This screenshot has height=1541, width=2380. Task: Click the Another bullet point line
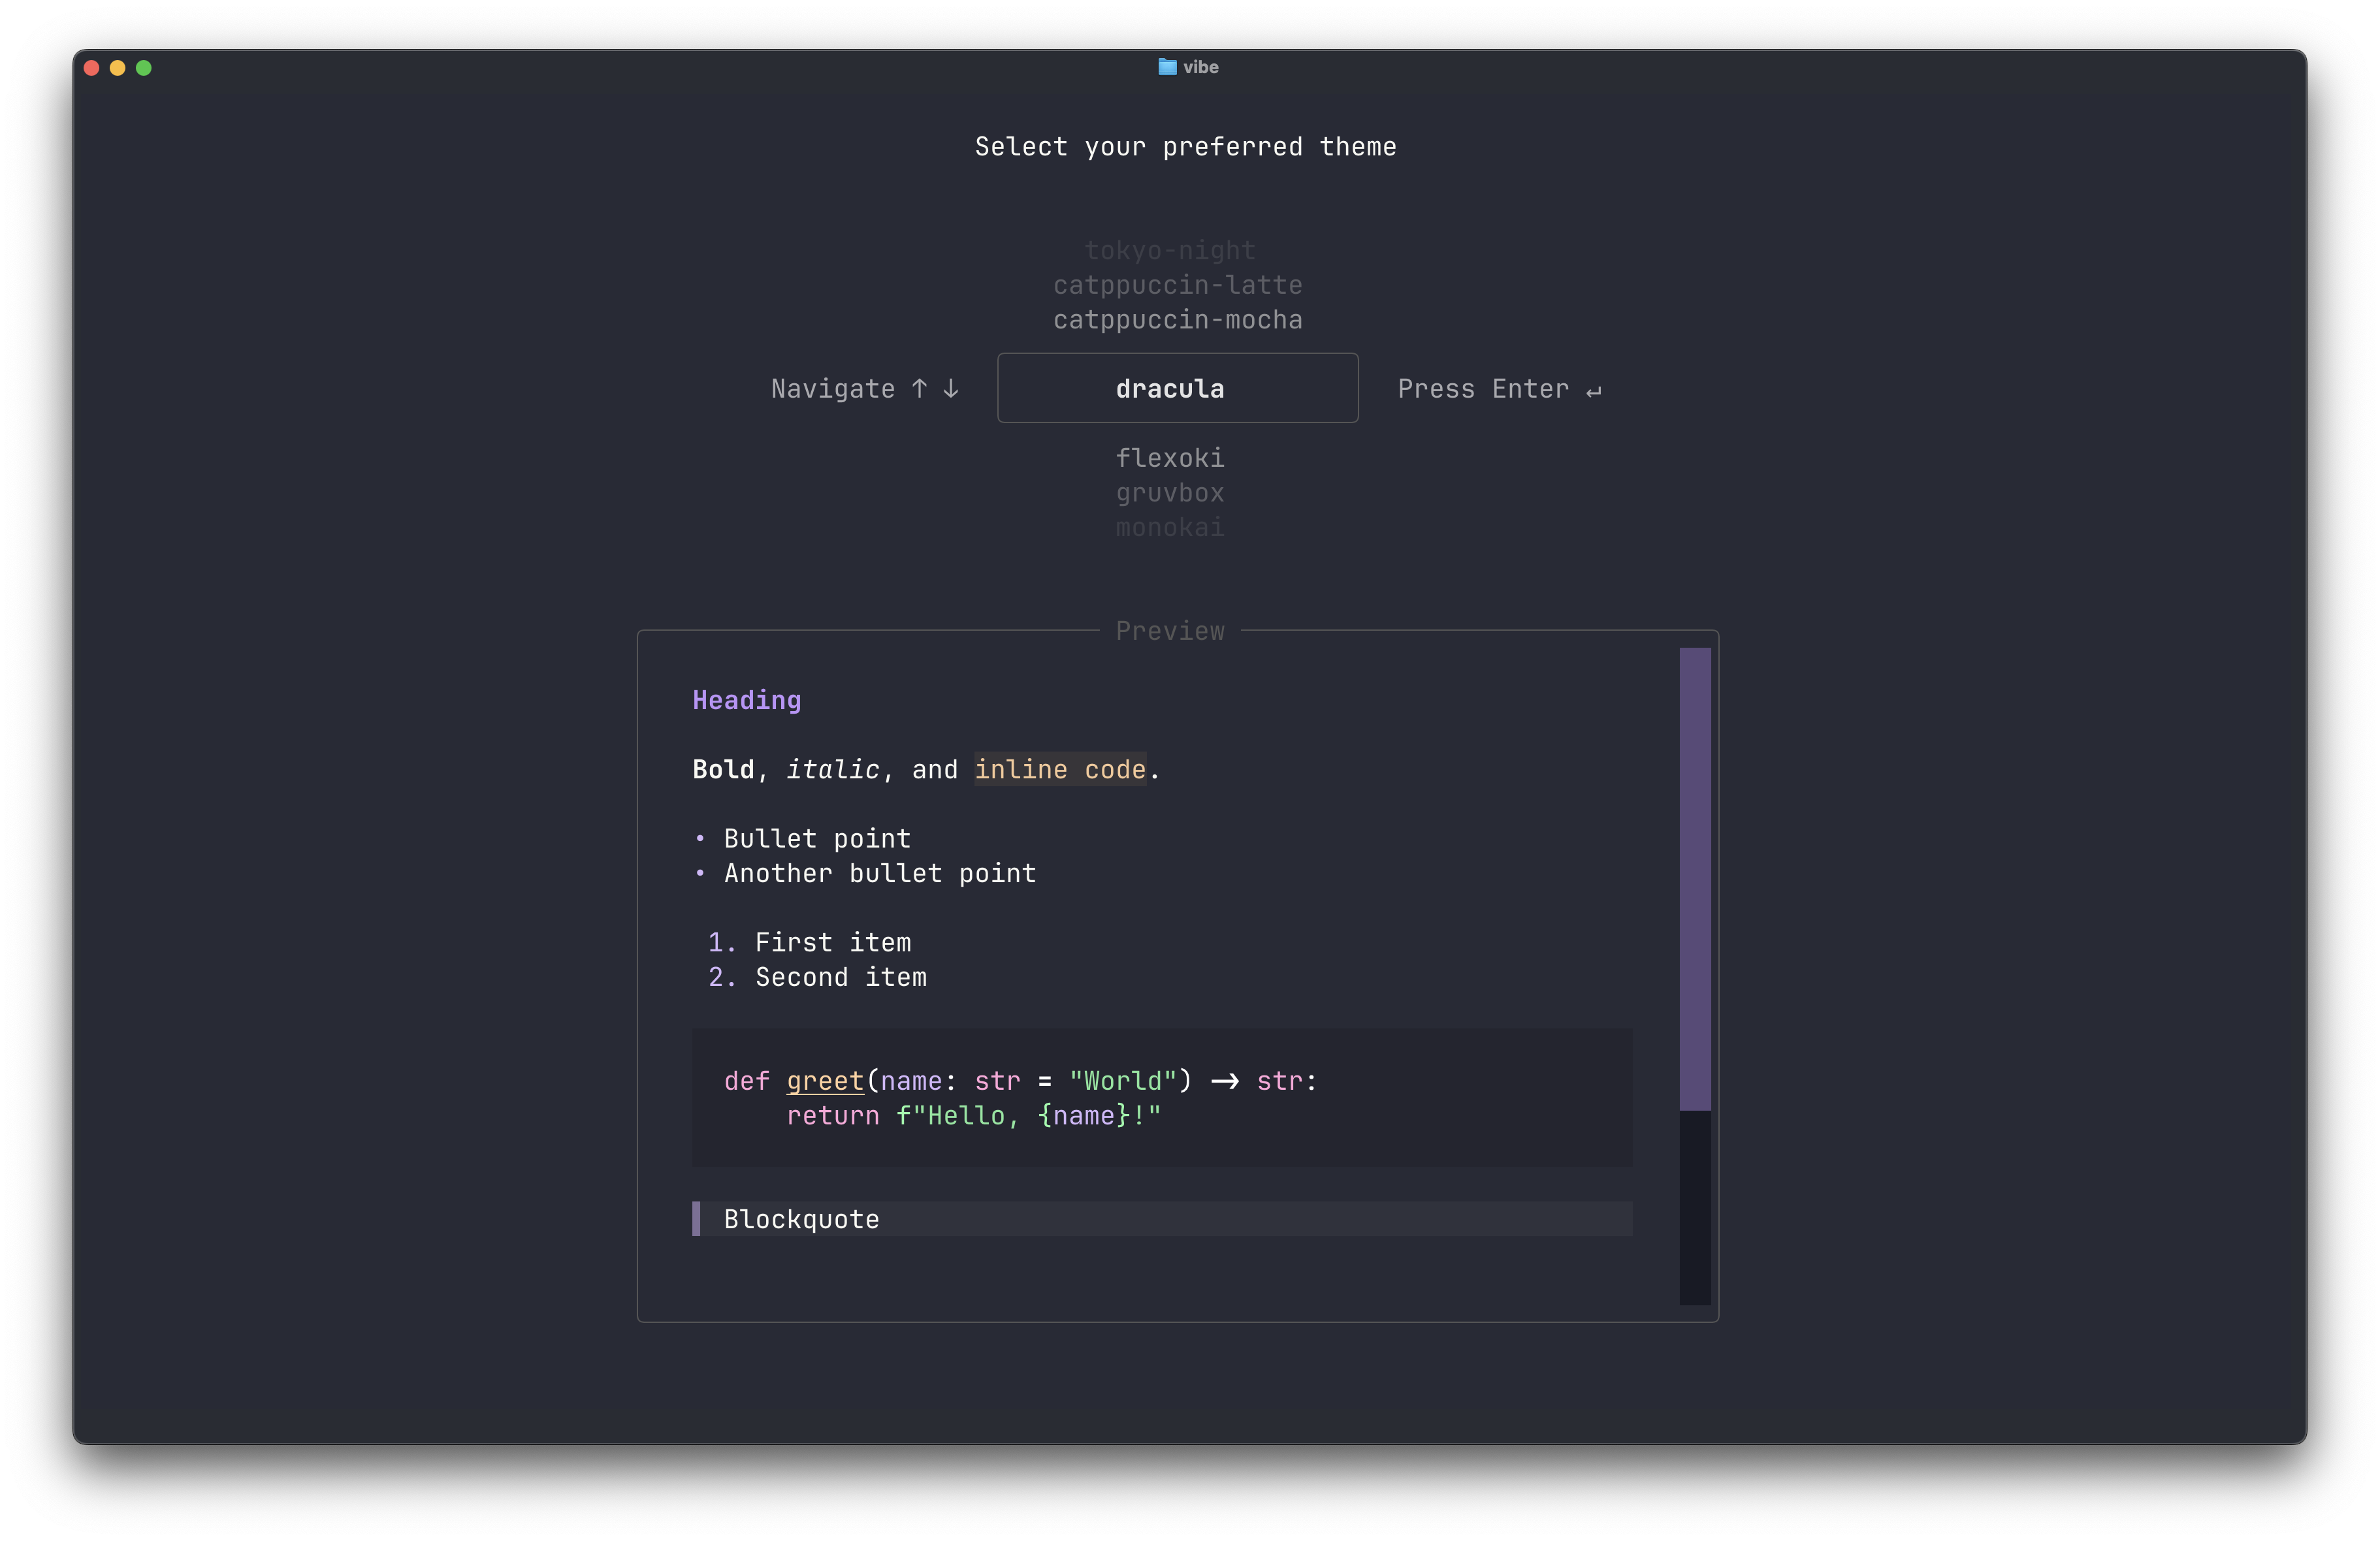[880, 873]
